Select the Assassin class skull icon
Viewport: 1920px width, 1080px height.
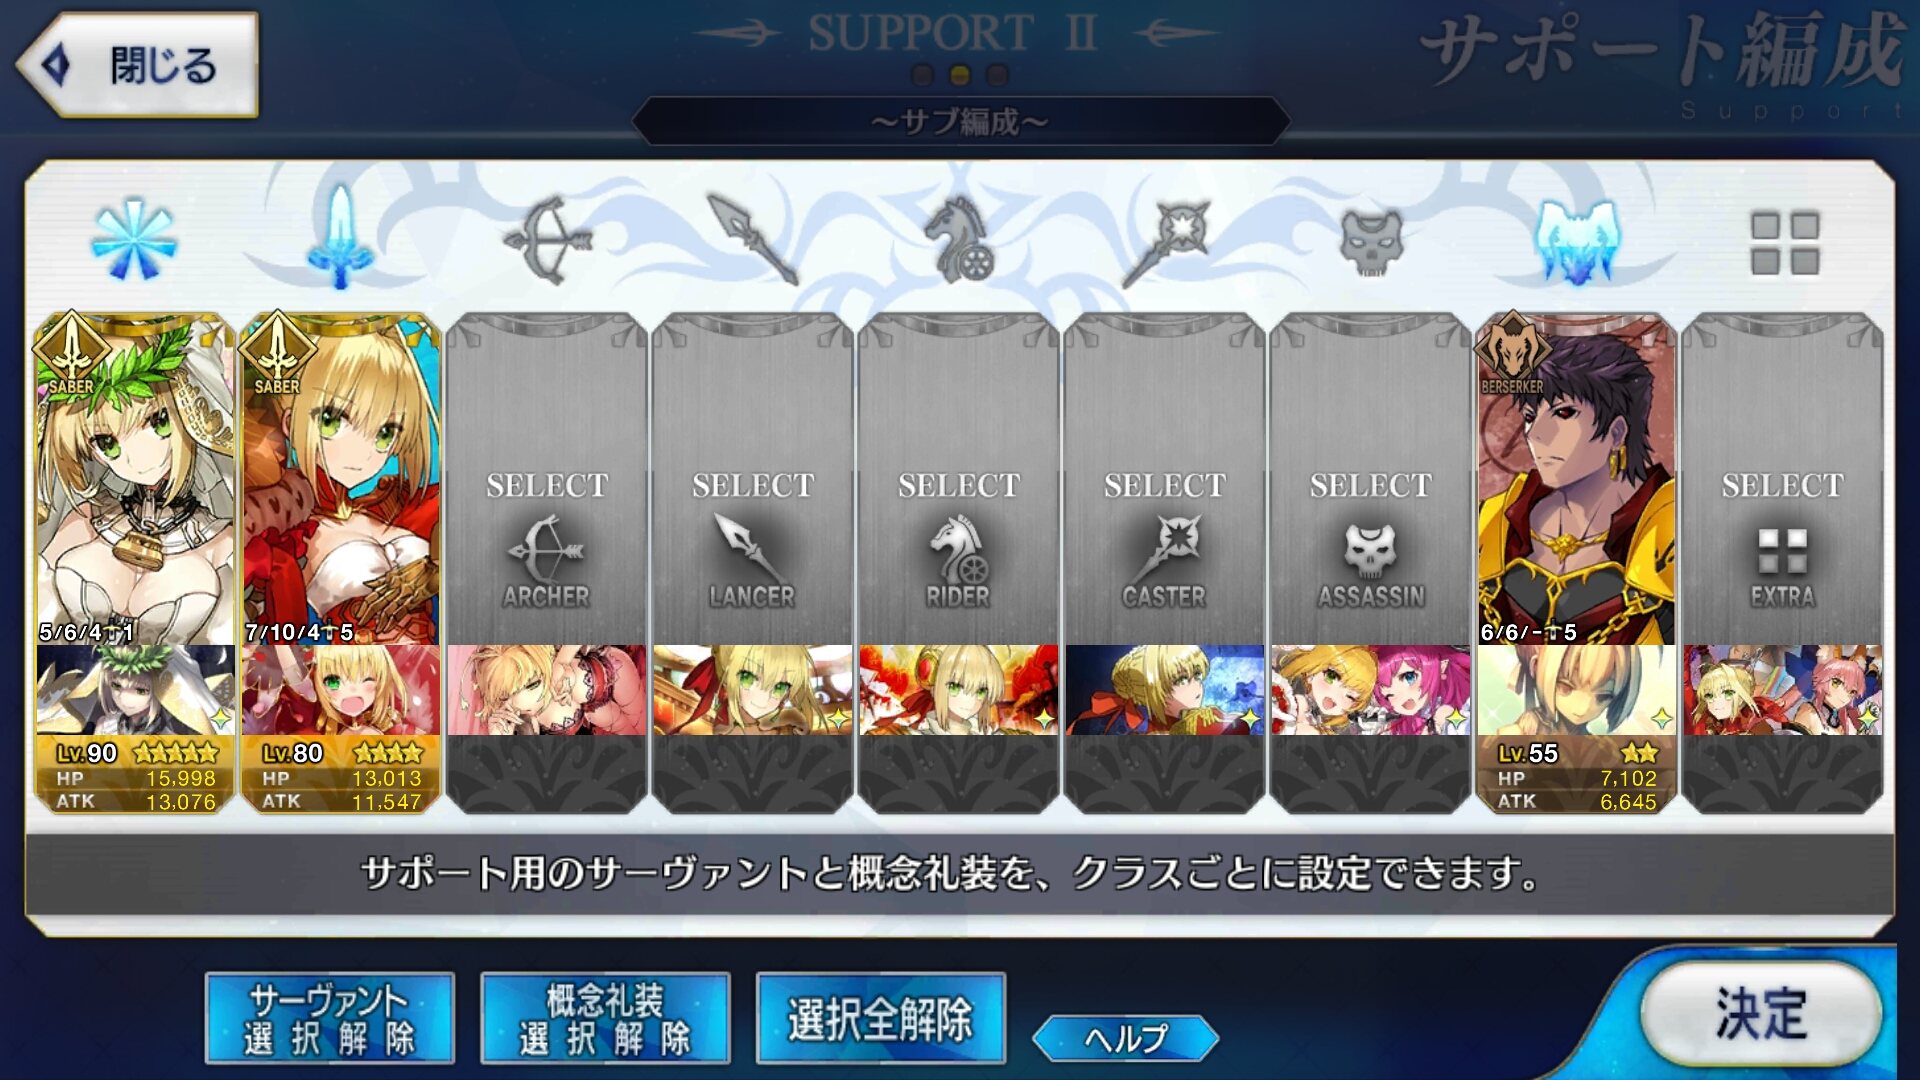[1371, 242]
